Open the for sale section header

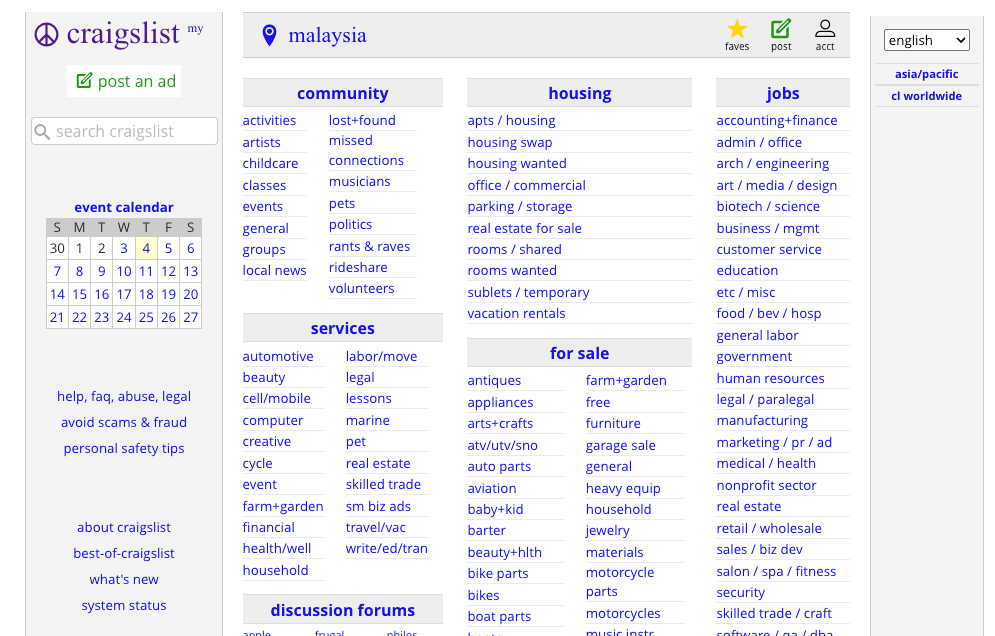[x=579, y=353]
